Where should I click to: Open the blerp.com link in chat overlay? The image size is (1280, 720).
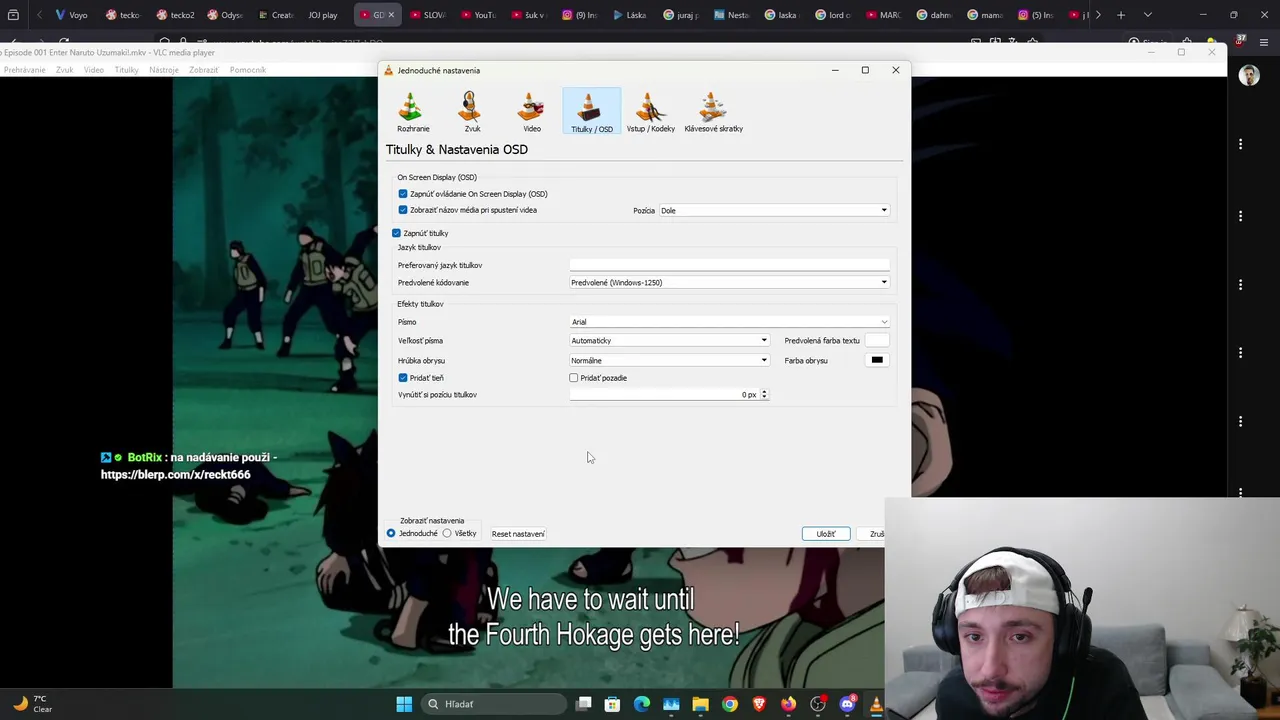click(x=176, y=475)
